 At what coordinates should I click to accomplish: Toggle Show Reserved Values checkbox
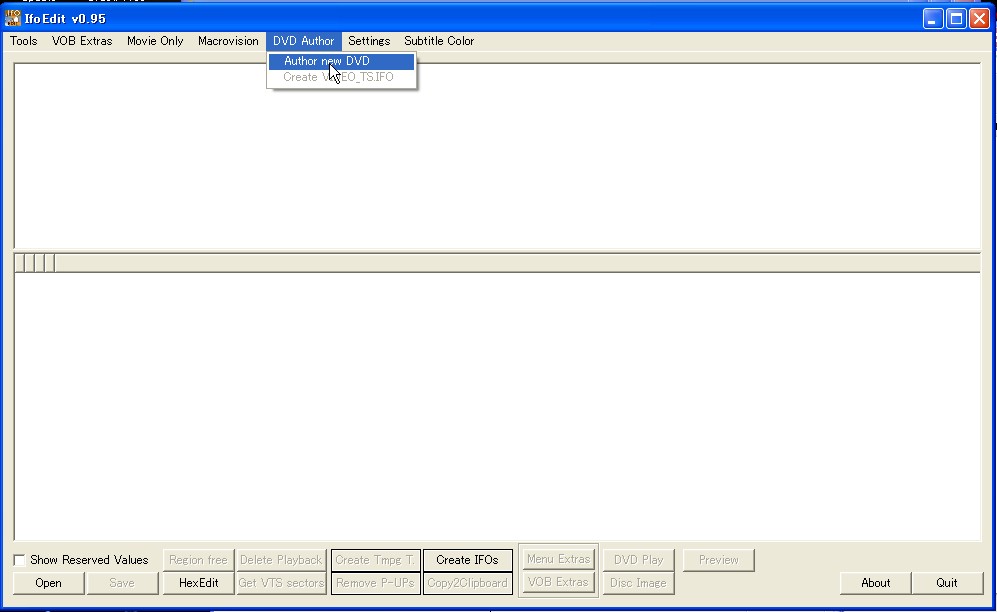pos(20,560)
